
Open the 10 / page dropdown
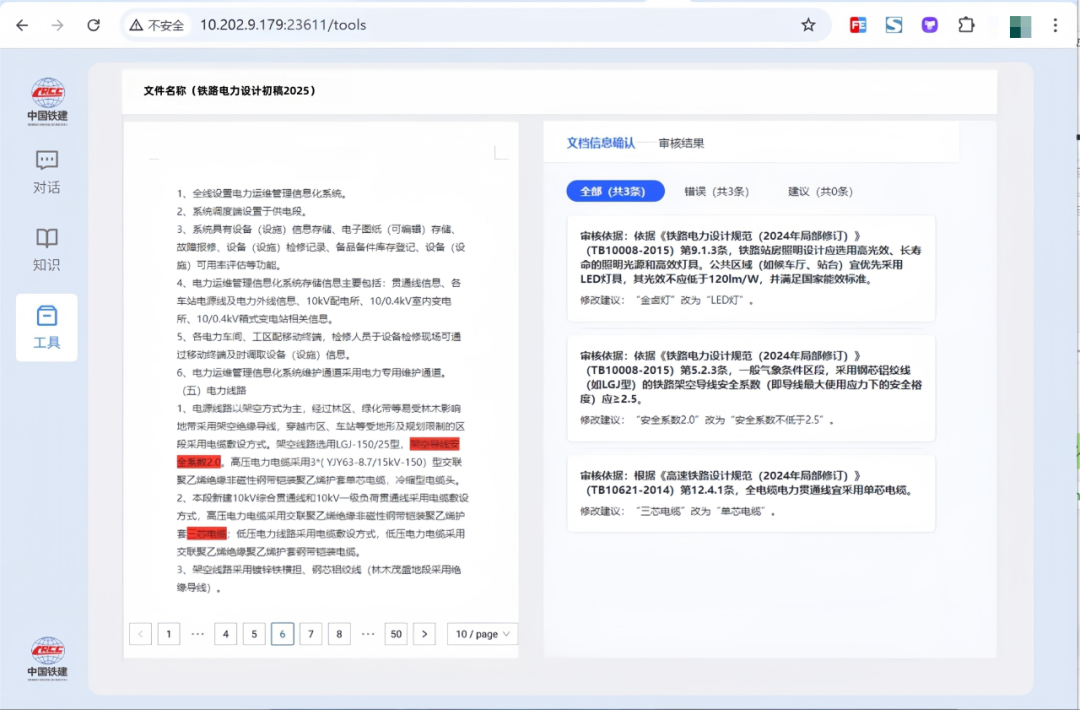(482, 634)
